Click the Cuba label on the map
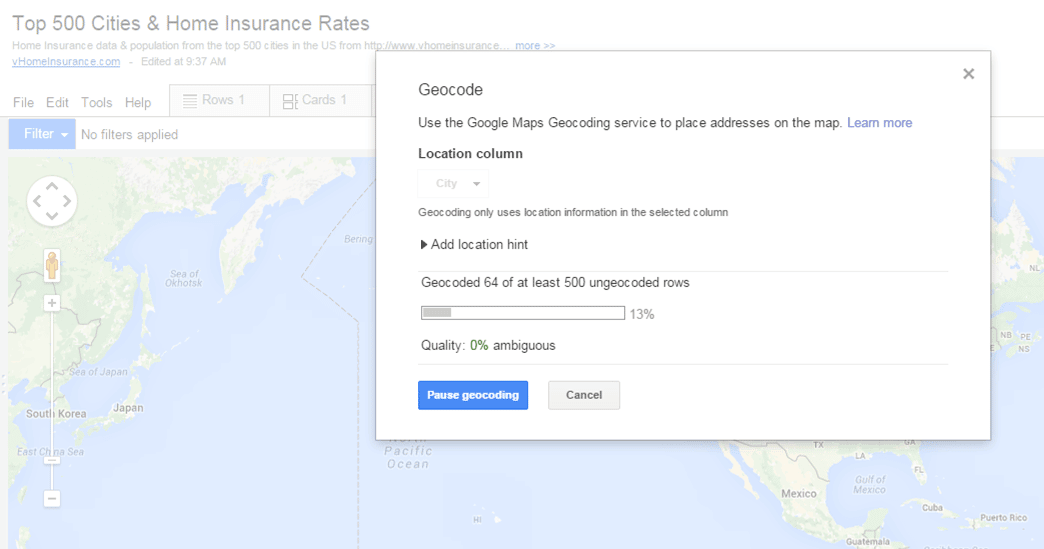 932,508
